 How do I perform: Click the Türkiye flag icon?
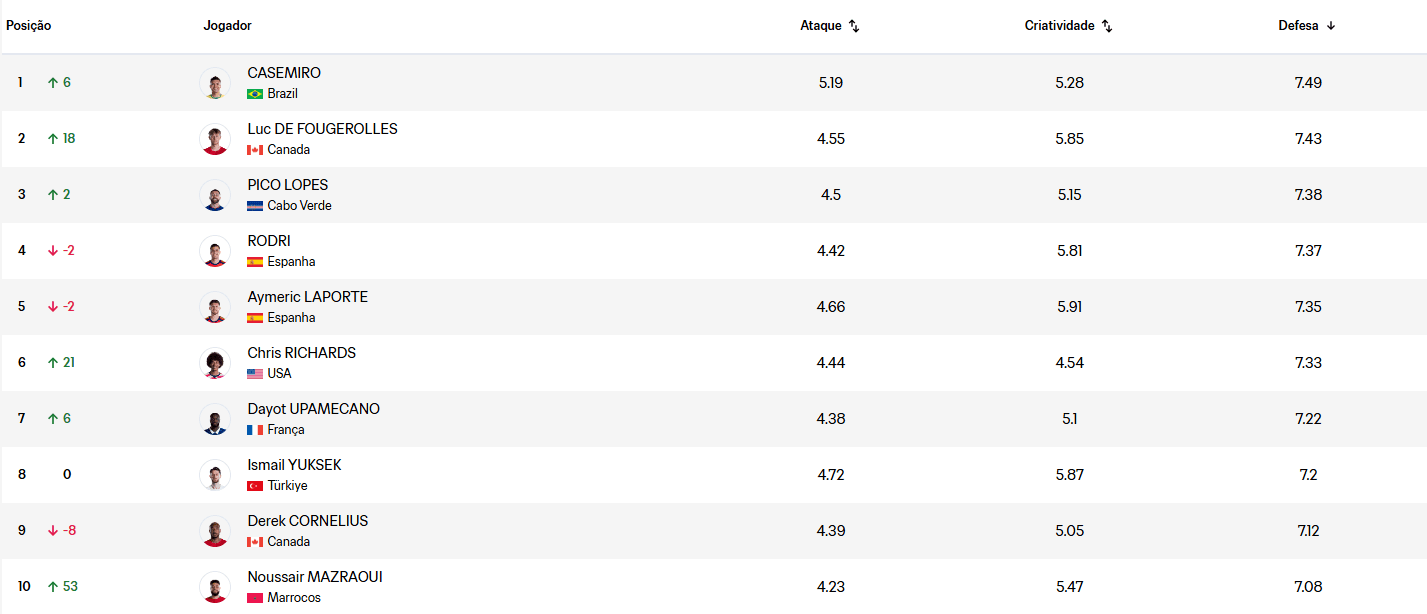point(255,486)
